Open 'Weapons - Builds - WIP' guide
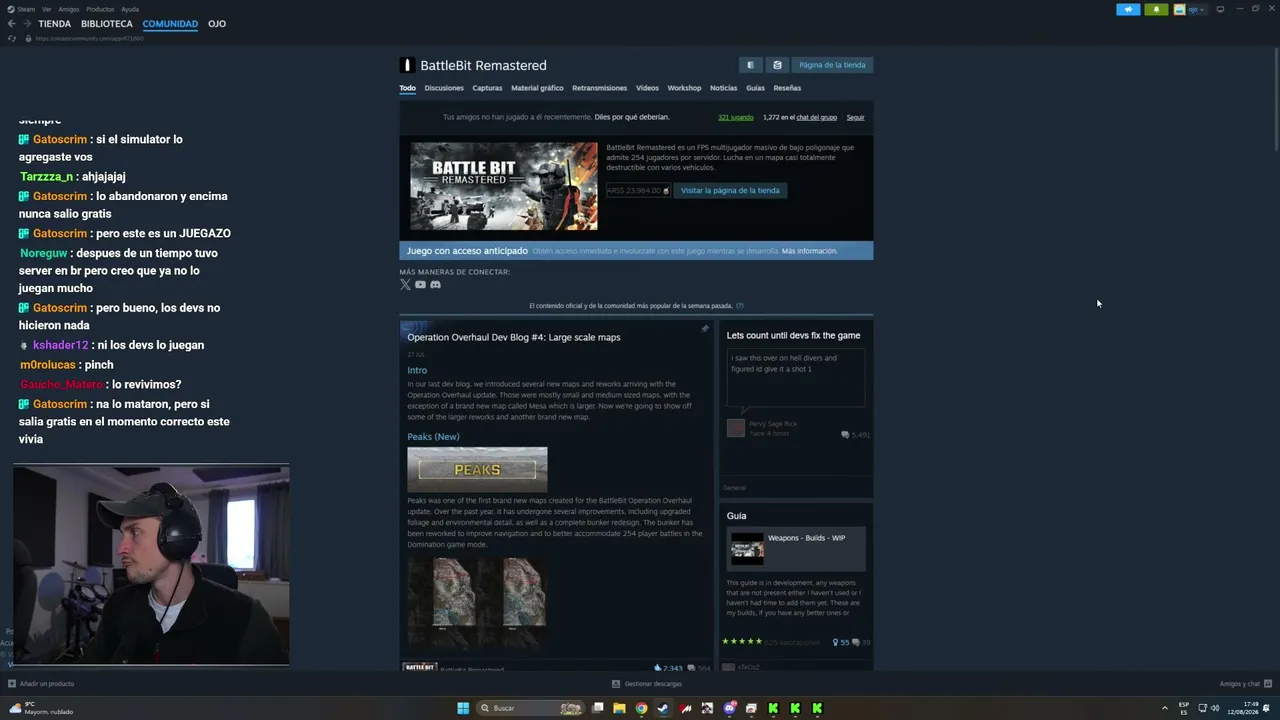 (x=807, y=538)
